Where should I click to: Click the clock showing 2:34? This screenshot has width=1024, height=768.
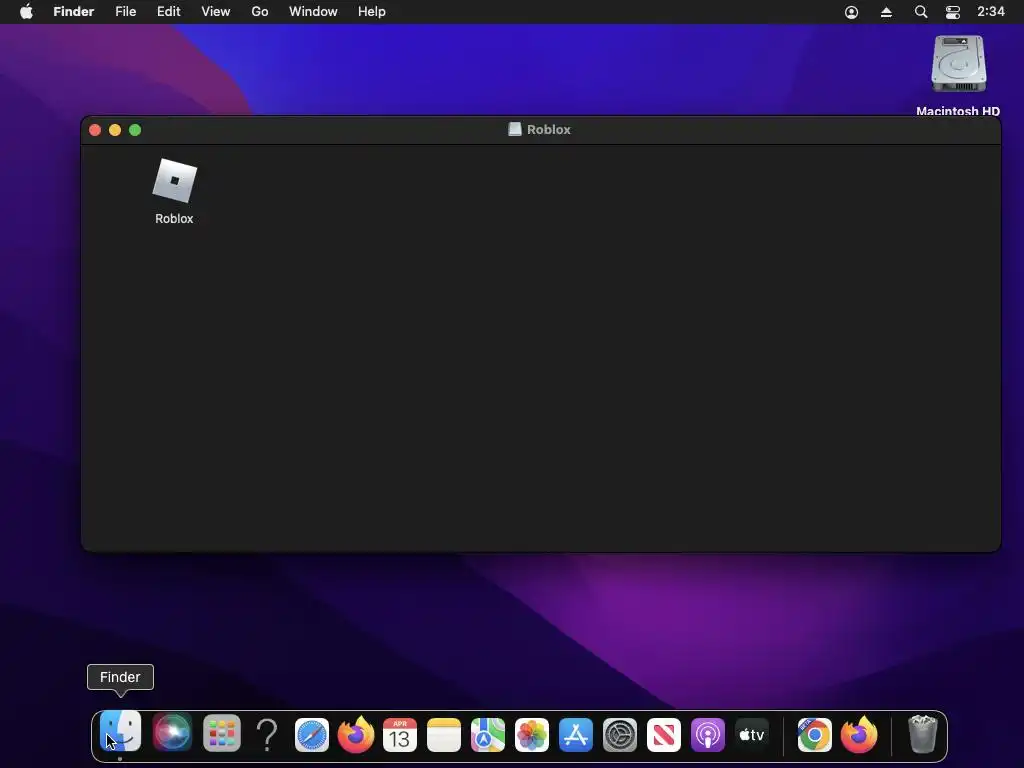coord(991,12)
